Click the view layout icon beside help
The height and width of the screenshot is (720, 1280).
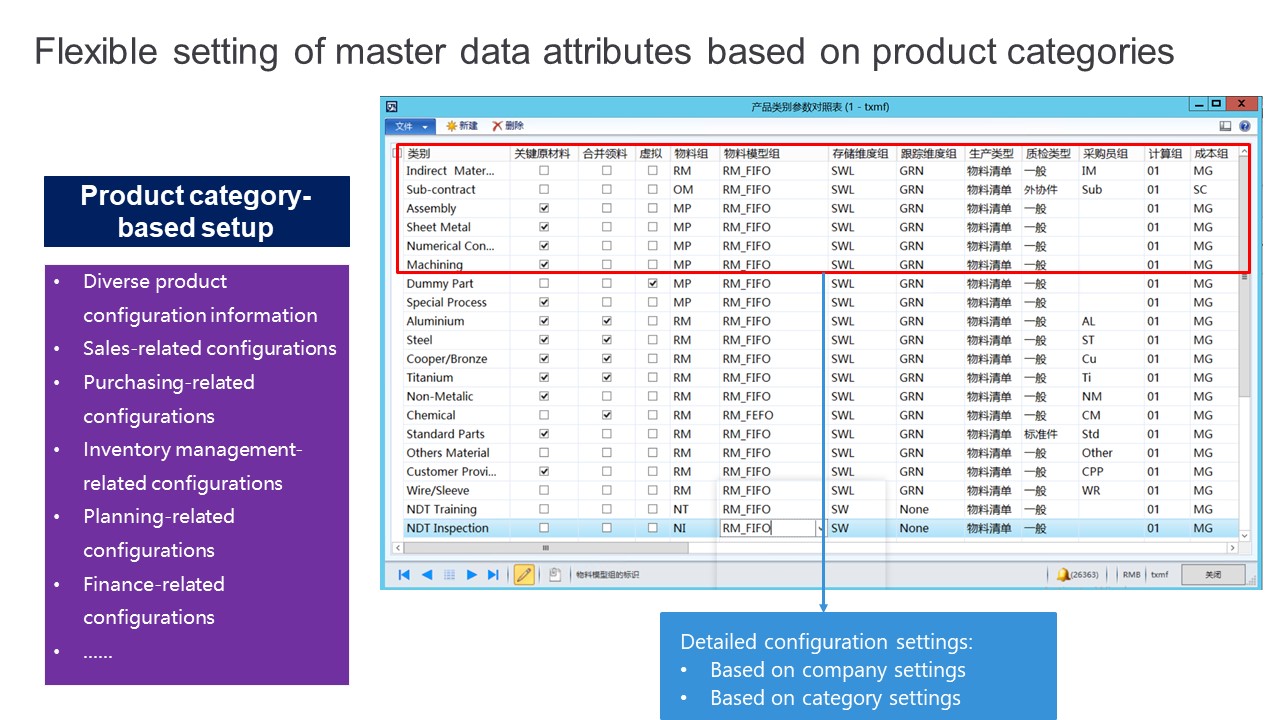pyautogui.click(x=1225, y=126)
